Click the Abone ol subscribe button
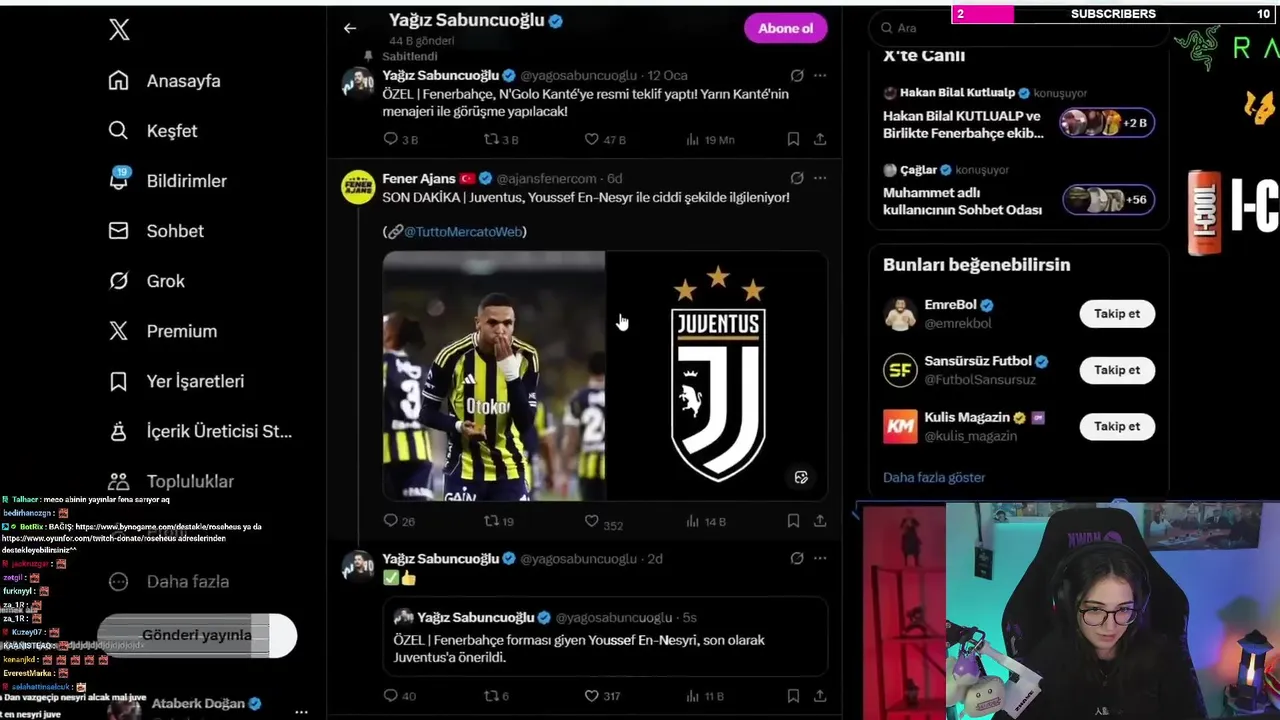 [x=785, y=28]
